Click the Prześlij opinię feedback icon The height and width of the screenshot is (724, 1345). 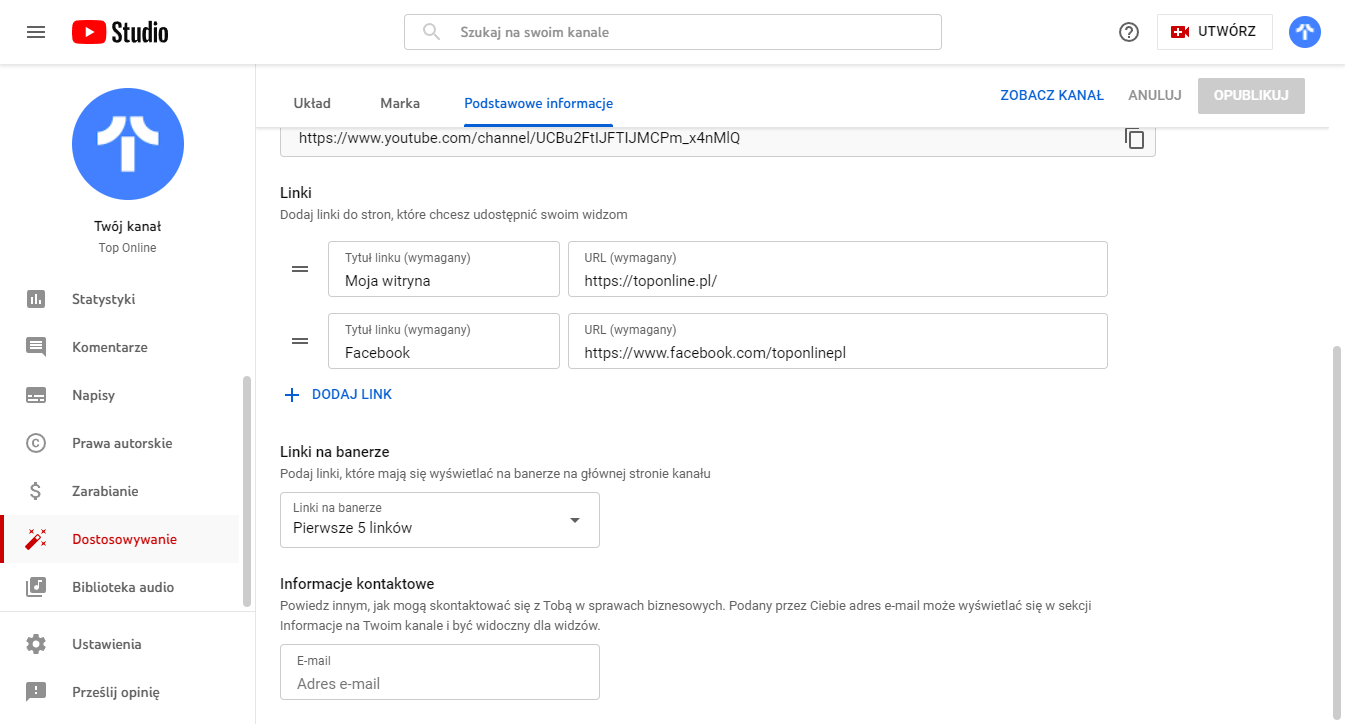36,692
